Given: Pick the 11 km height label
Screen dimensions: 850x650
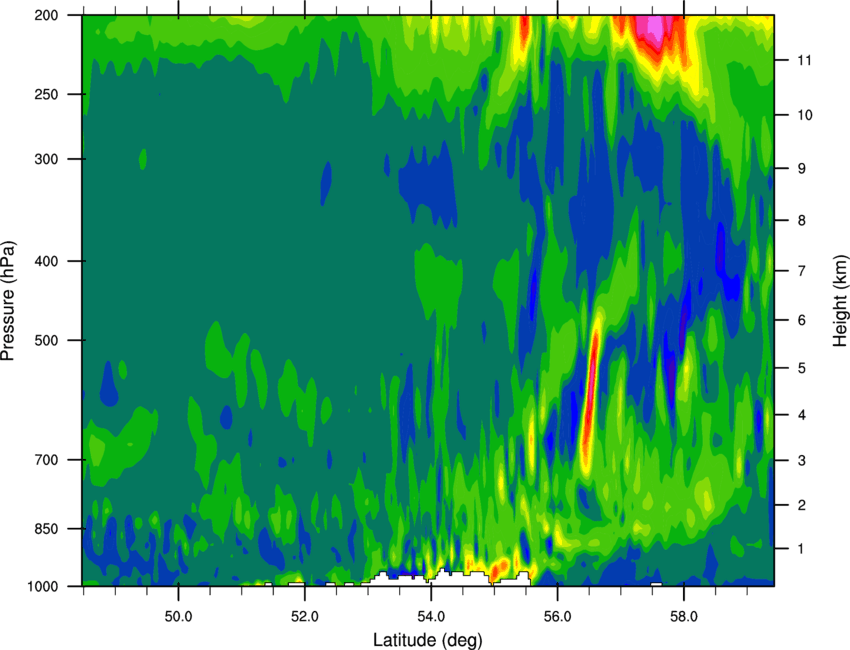Looking at the screenshot, I should pyautogui.click(x=804, y=60).
